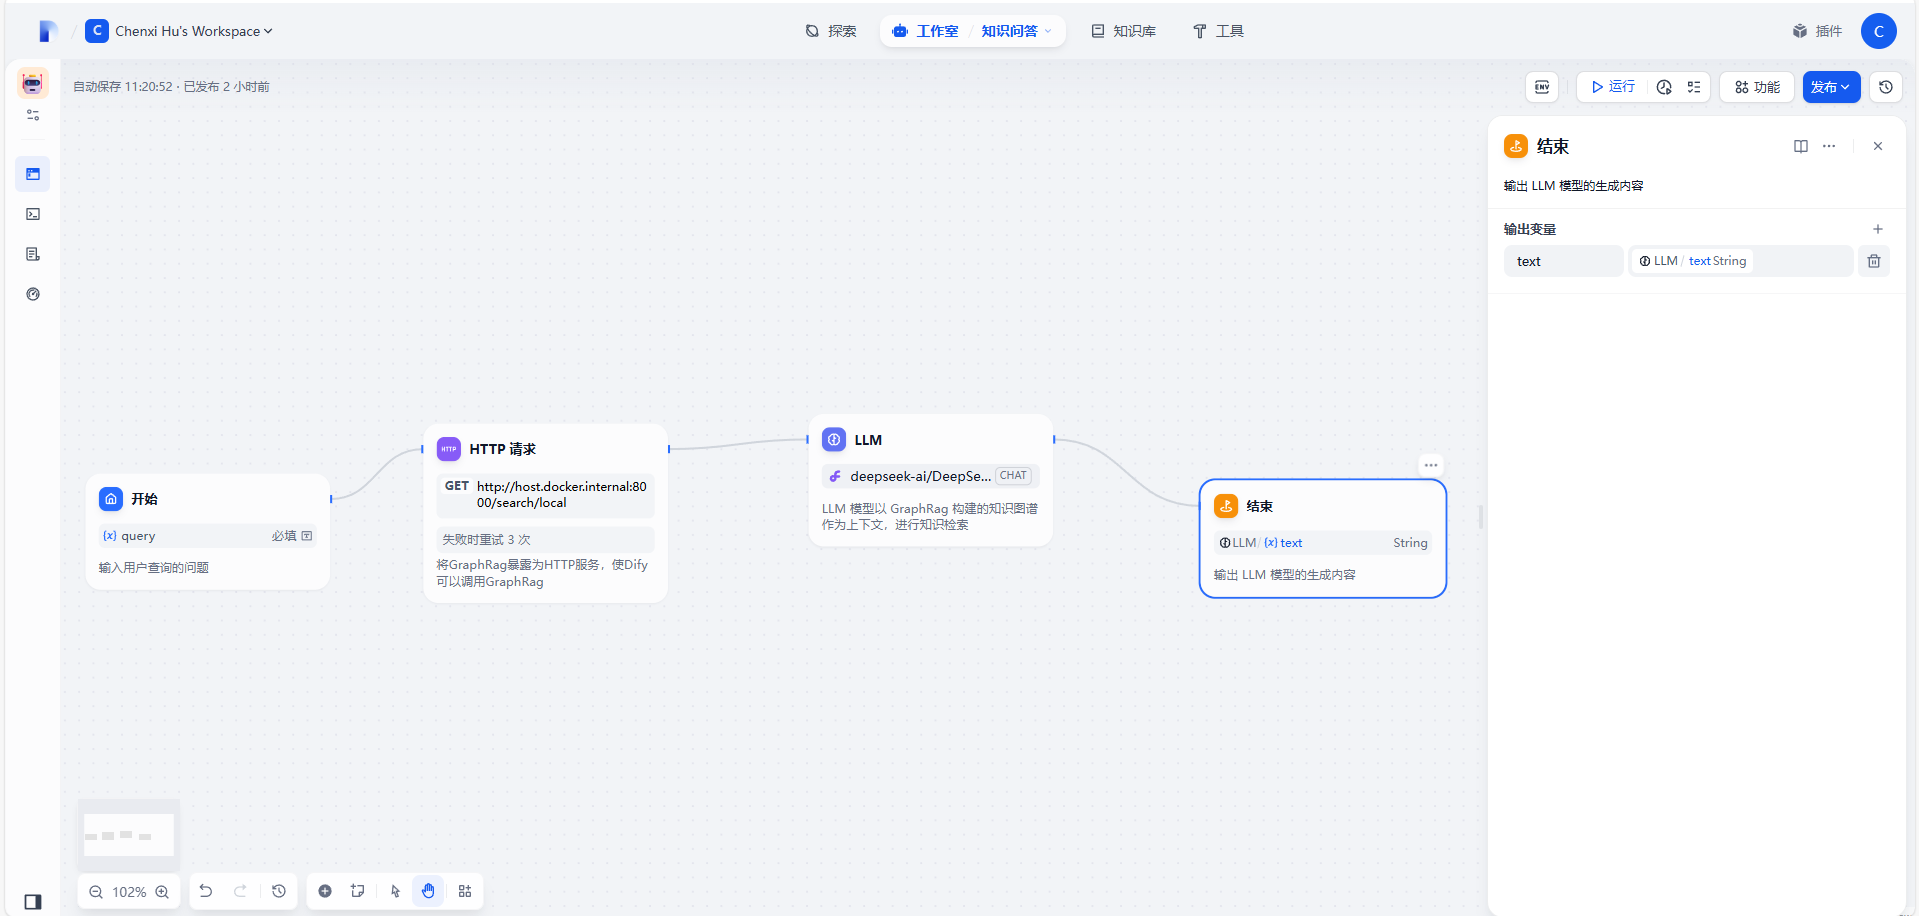Click the organize nodes icon in bottom toolbar
Viewport: 1919px width, 916px height.
464,891
